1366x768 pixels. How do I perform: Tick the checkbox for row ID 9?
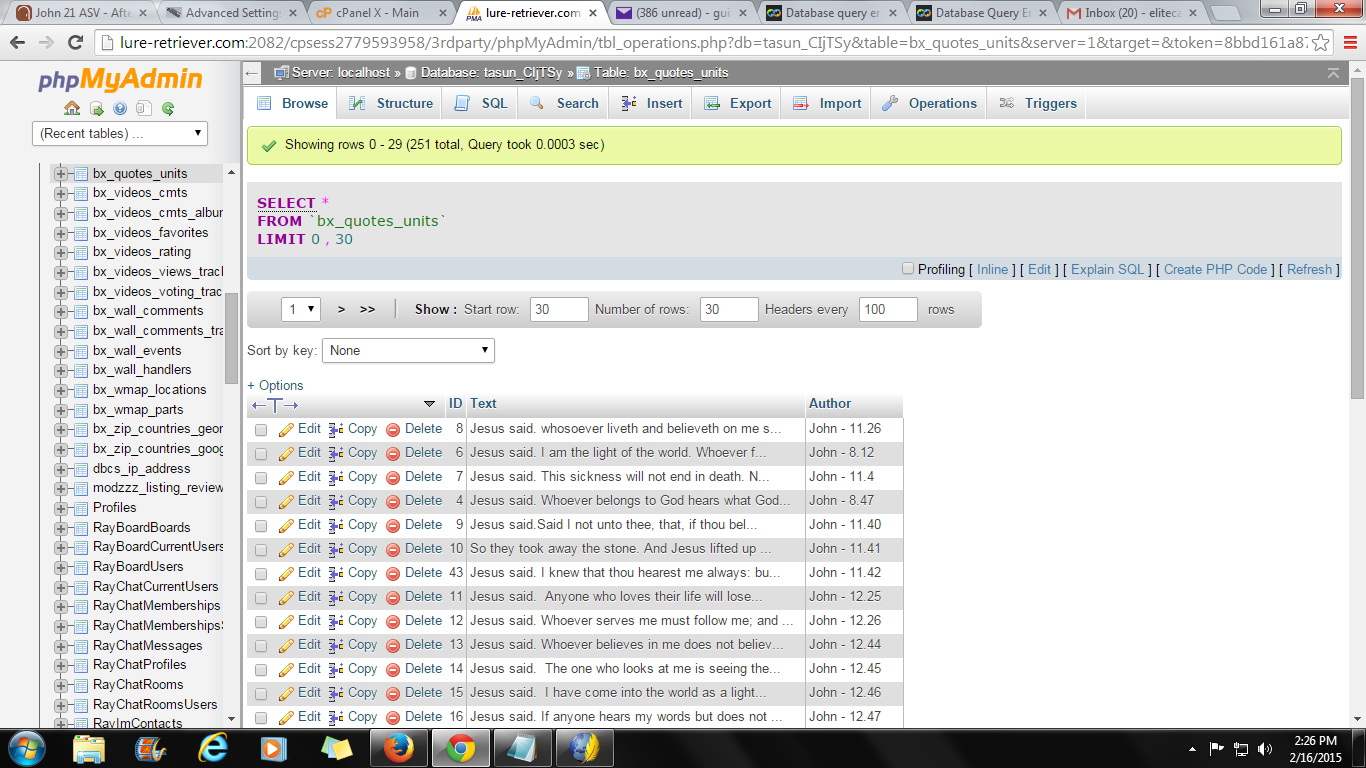pos(261,526)
